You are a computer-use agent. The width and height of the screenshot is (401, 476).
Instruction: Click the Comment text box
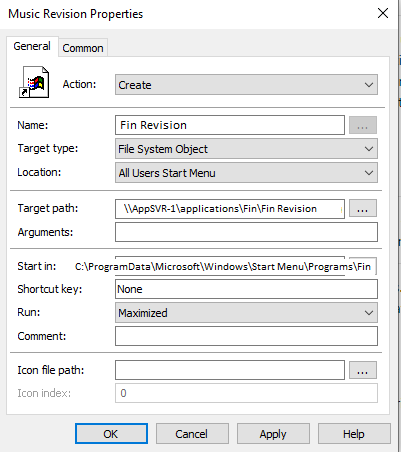pos(246,336)
